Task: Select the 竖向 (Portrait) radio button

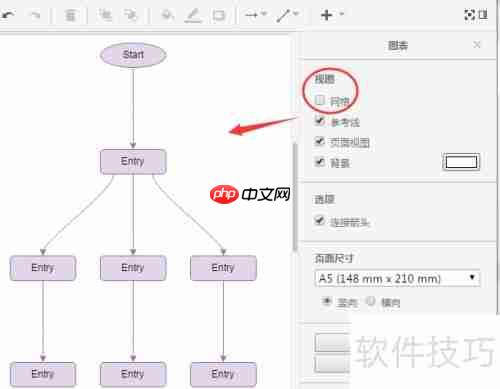Action: coord(327,301)
